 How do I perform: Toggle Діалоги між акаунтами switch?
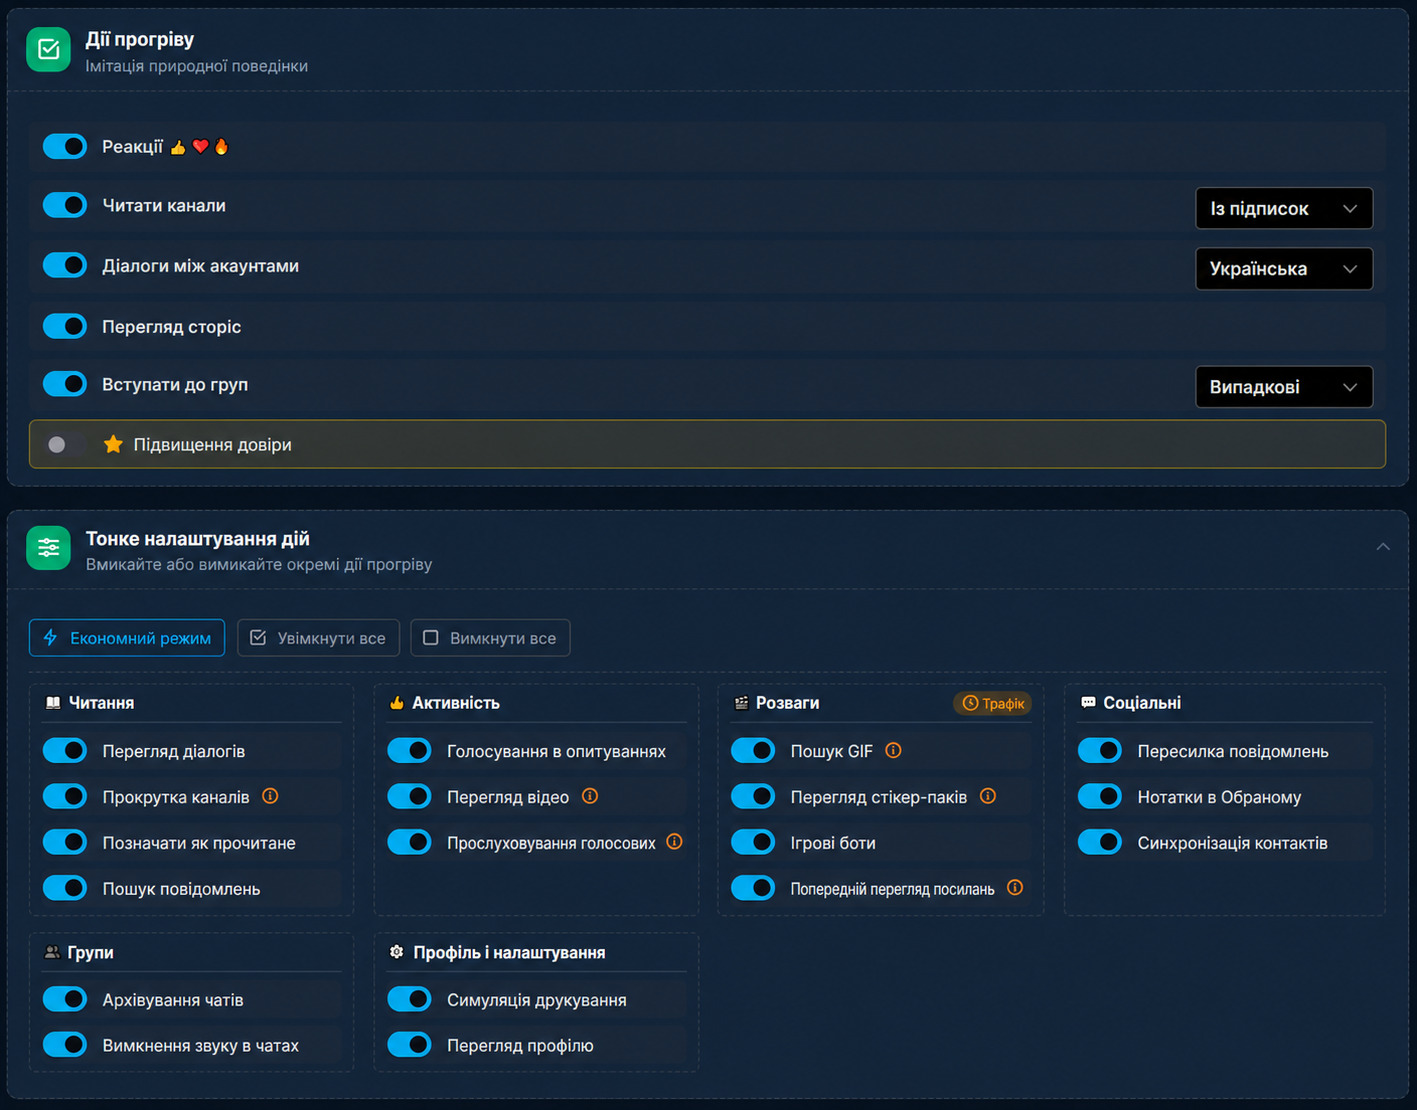tap(65, 266)
